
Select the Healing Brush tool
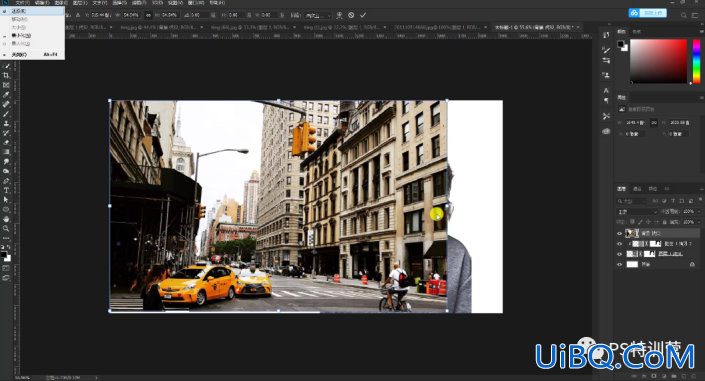(6, 104)
